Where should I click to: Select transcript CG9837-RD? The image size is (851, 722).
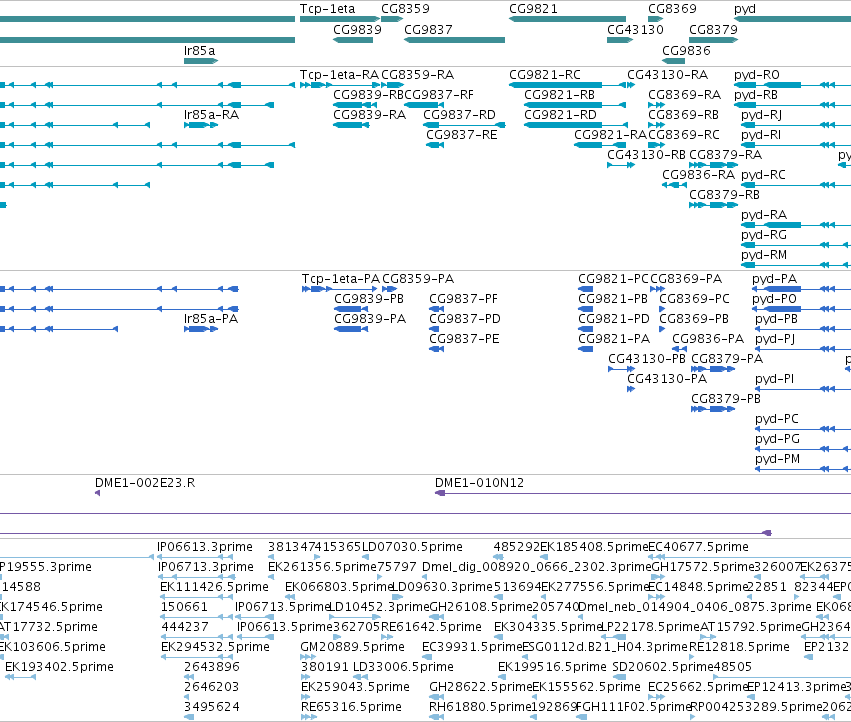(x=459, y=115)
